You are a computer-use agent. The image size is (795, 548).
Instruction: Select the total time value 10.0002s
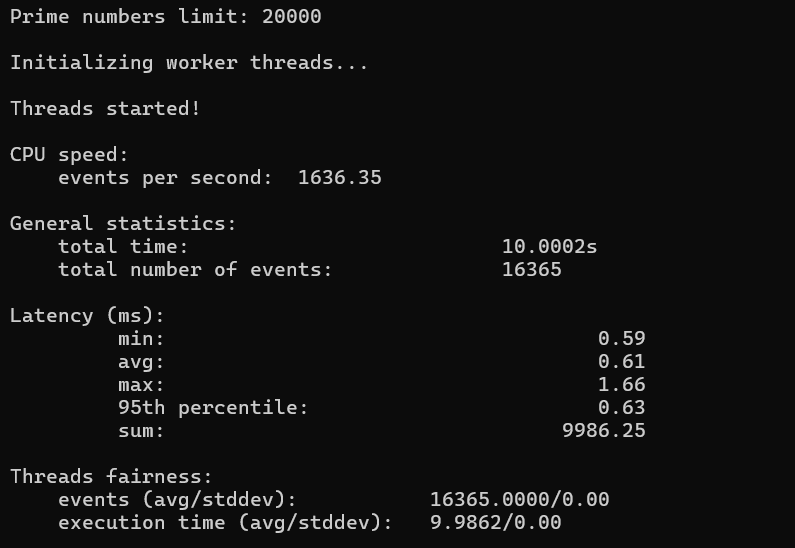pyautogui.click(x=550, y=247)
